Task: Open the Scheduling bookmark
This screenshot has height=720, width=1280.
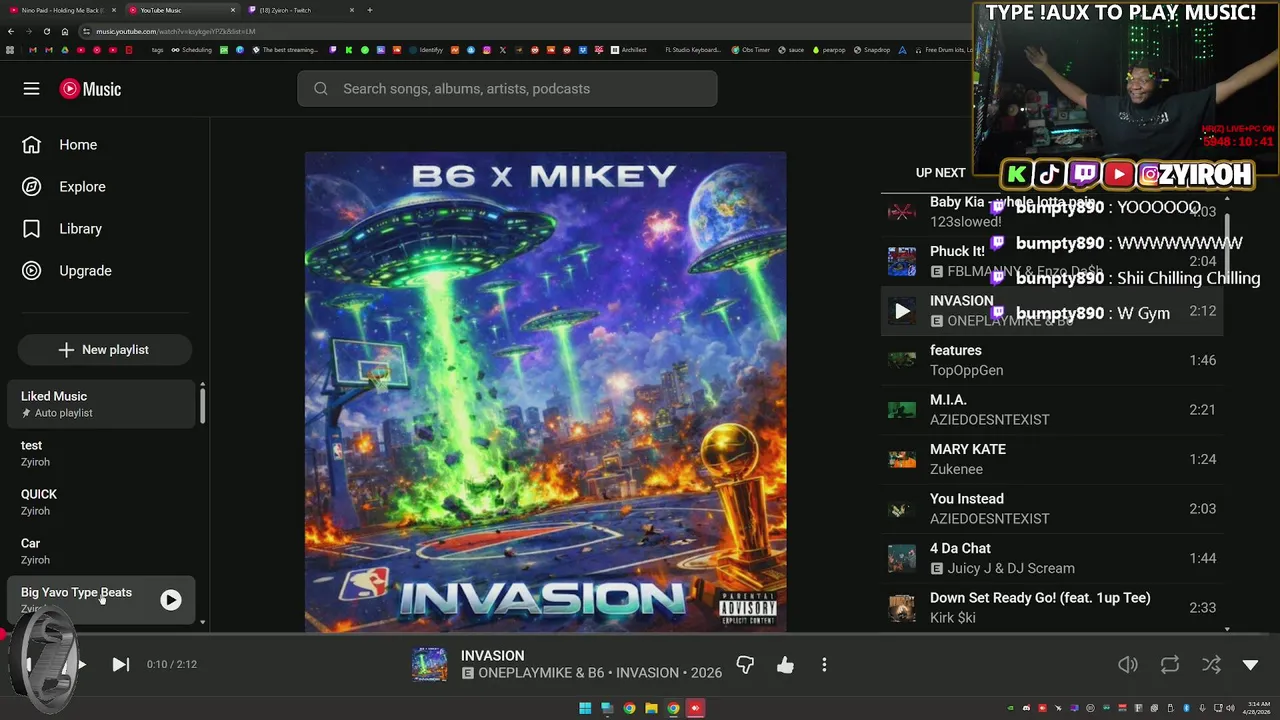Action: (191, 50)
